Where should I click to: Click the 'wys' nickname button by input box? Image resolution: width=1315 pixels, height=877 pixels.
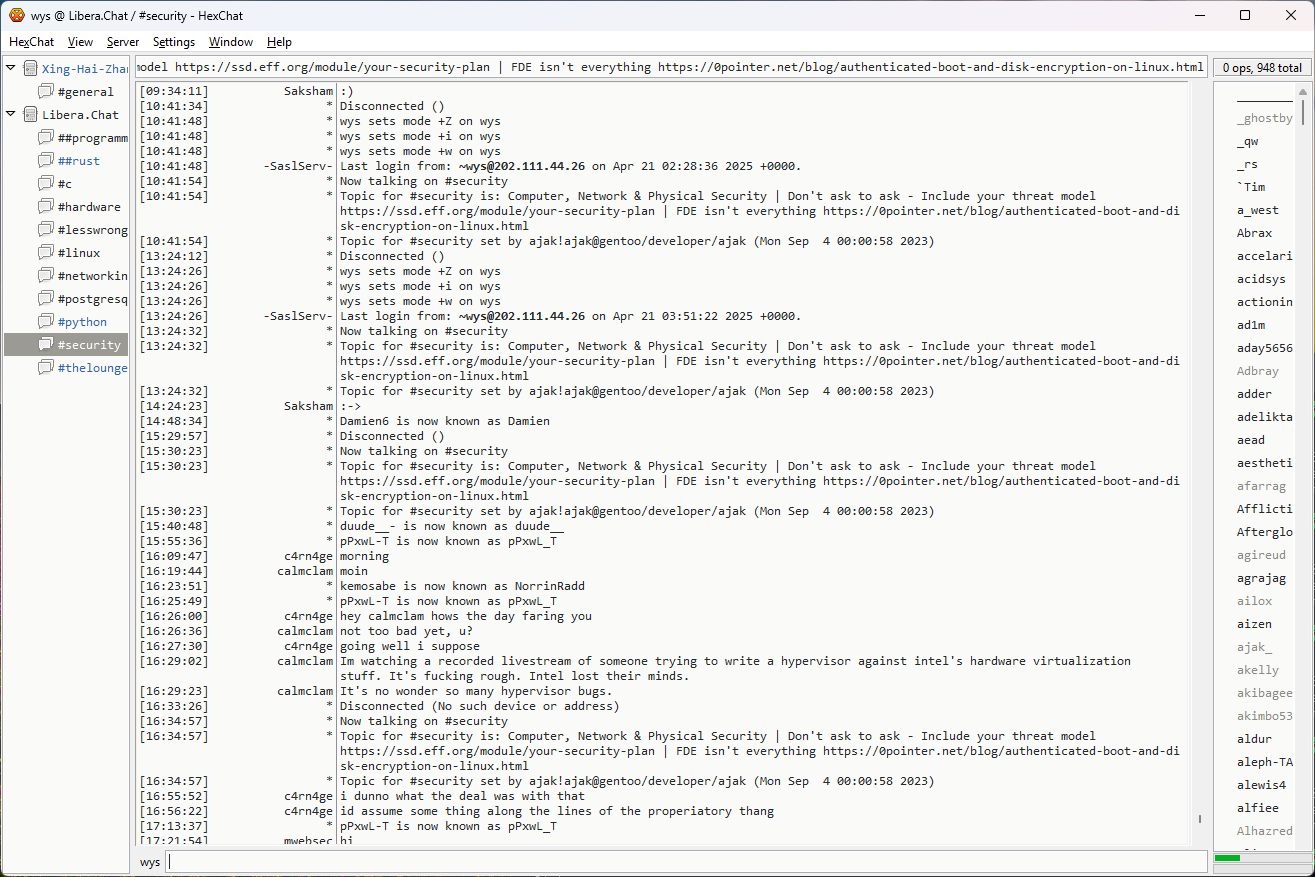pos(150,862)
